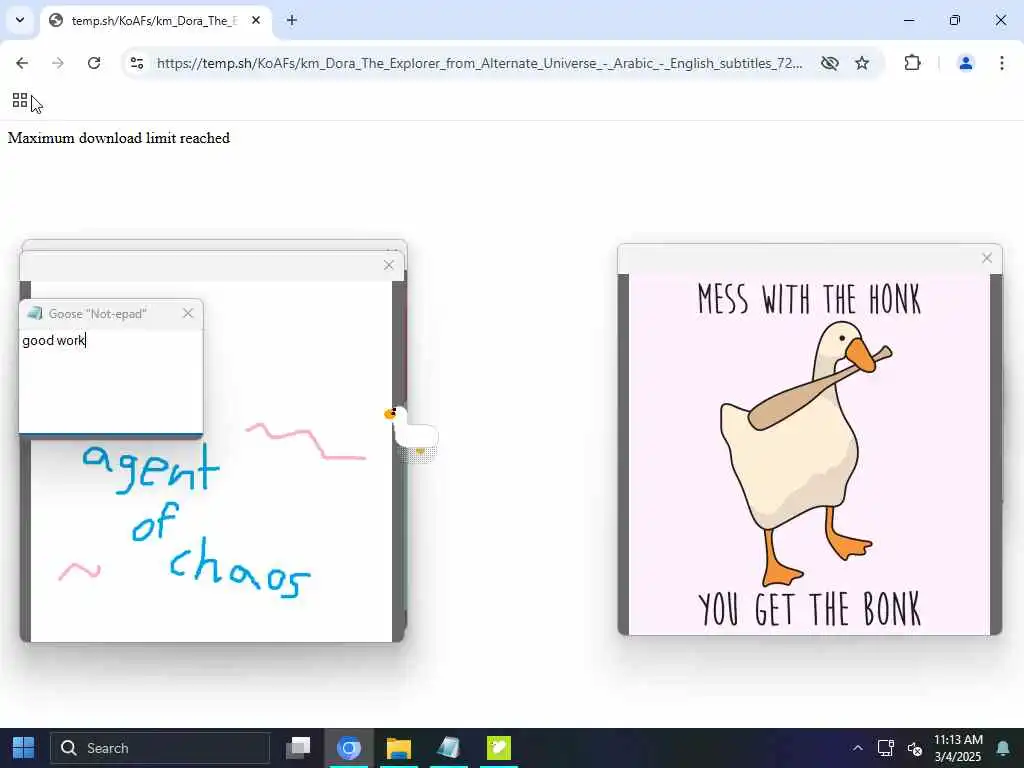Open the Extensions puzzle icon
The image size is (1024, 768).
pyautogui.click(x=912, y=63)
